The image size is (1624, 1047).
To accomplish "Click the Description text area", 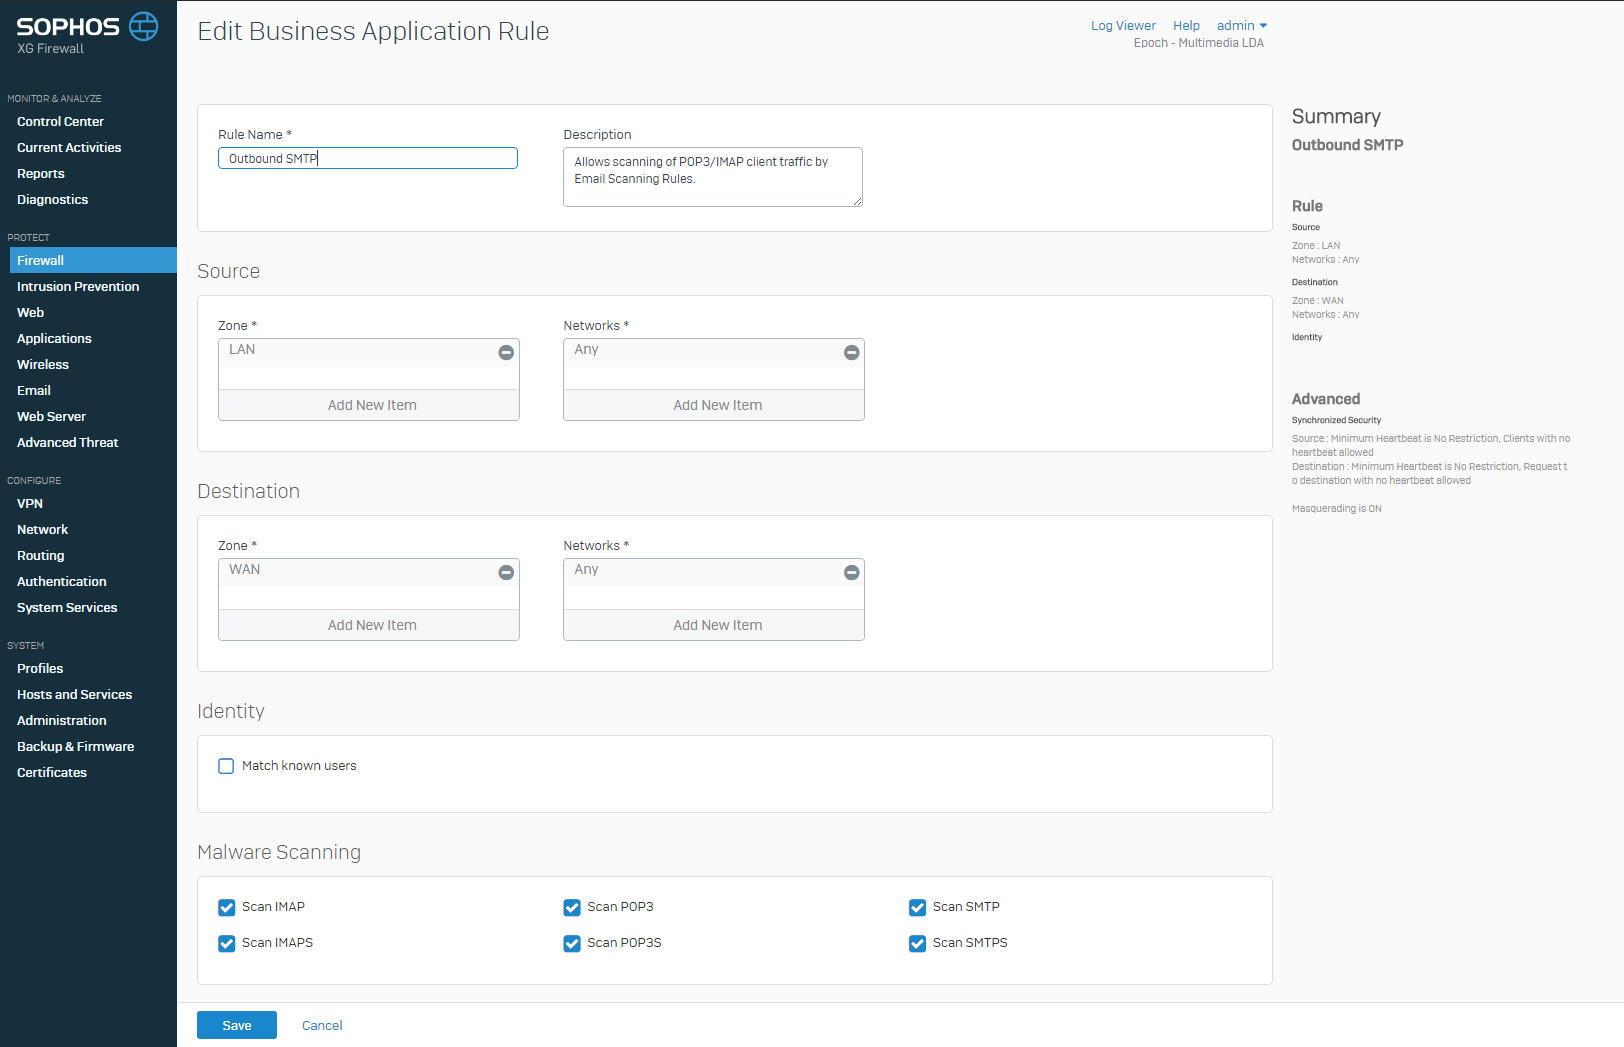I will [713, 177].
